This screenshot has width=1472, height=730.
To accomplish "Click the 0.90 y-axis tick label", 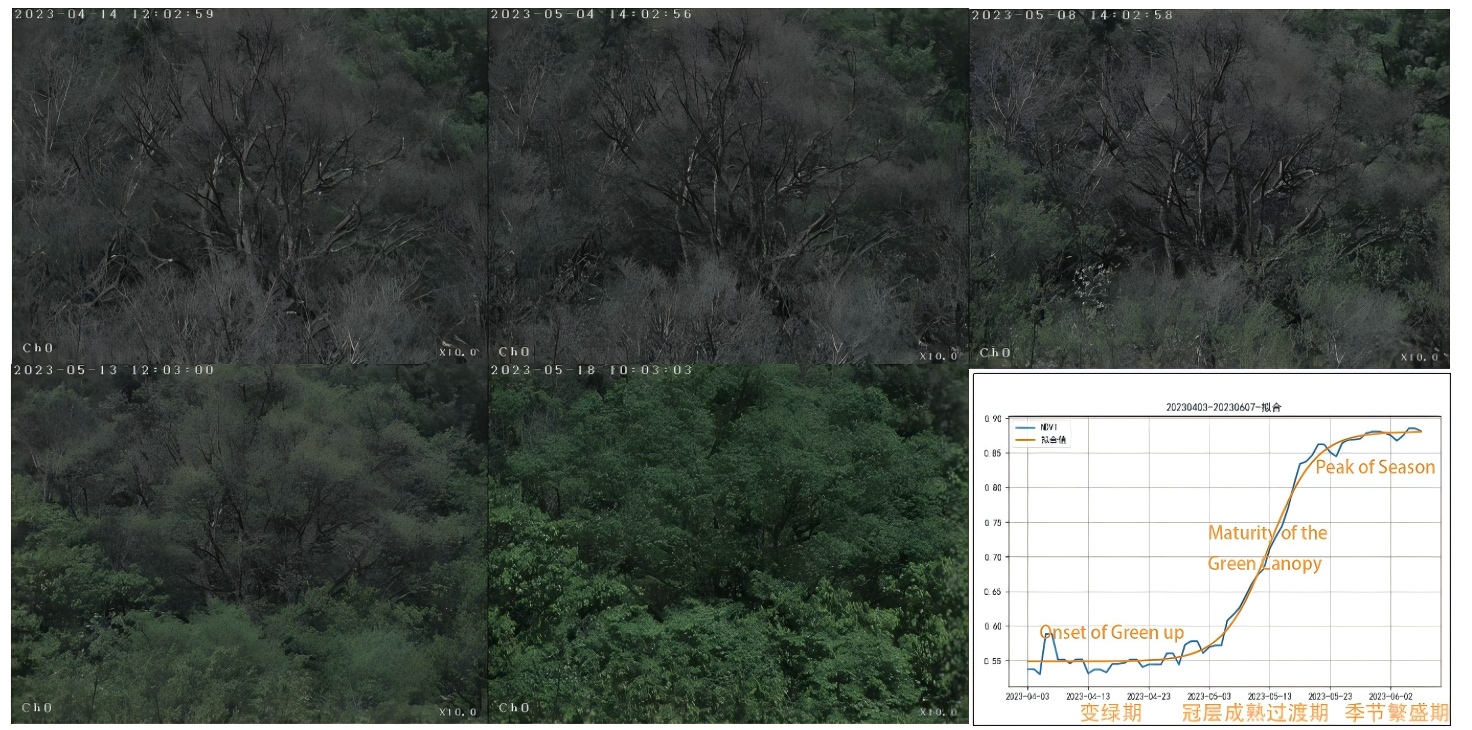I will (991, 419).
